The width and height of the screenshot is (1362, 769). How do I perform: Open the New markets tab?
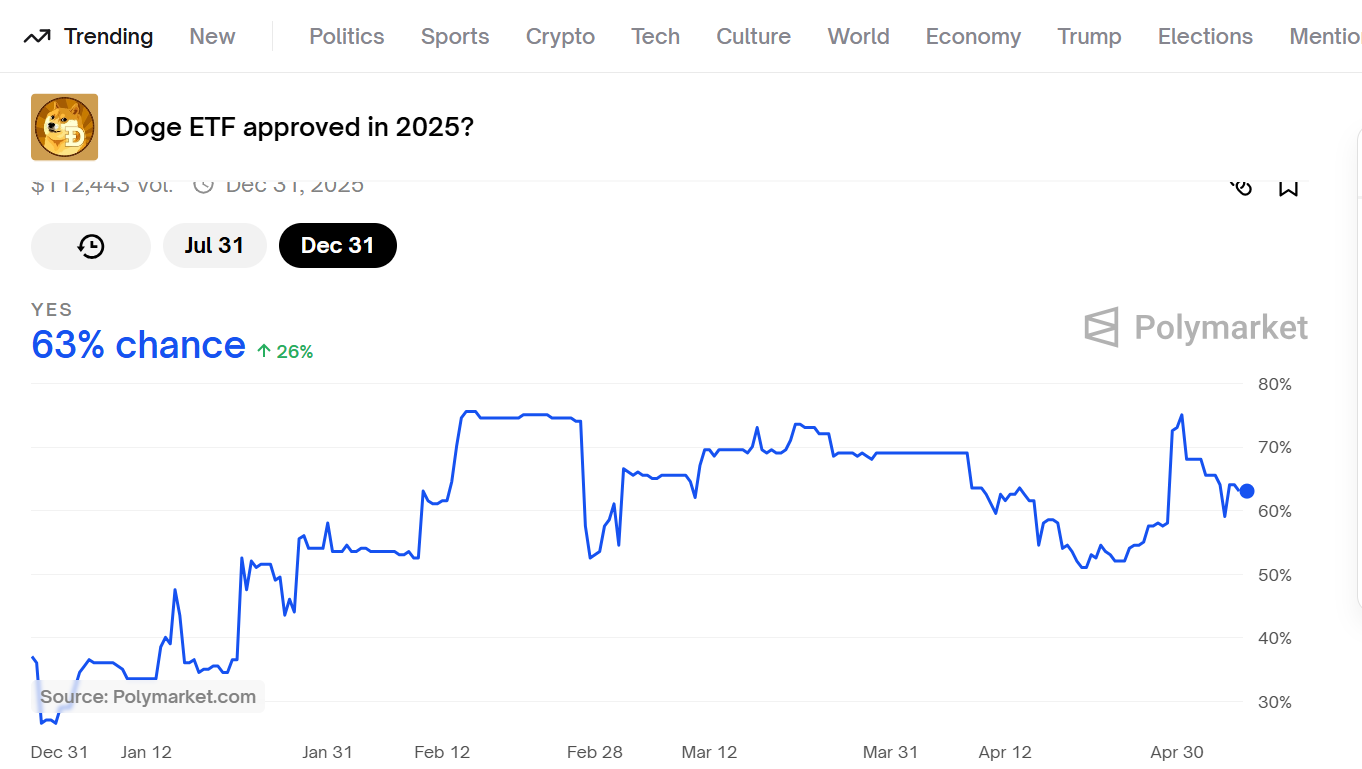tap(212, 37)
